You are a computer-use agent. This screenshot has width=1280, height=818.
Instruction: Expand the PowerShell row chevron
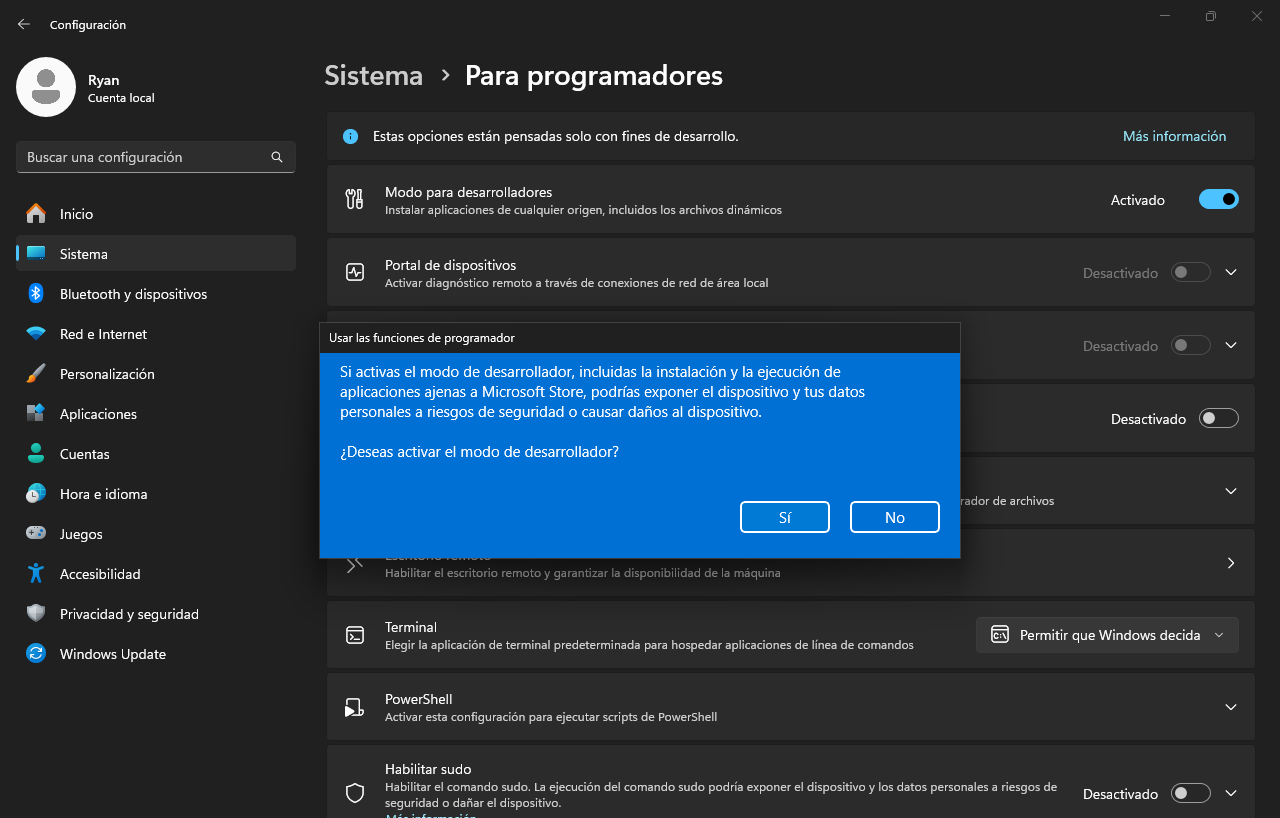coord(1231,707)
